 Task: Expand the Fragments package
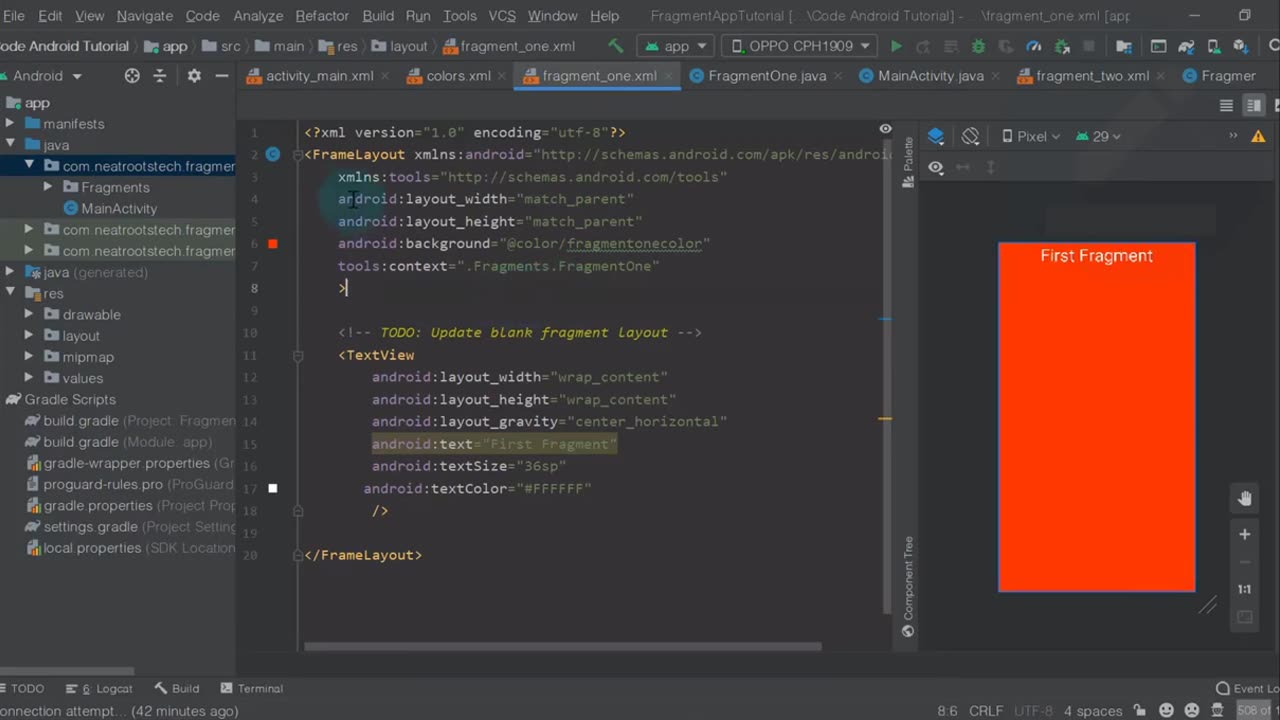(x=47, y=187)
